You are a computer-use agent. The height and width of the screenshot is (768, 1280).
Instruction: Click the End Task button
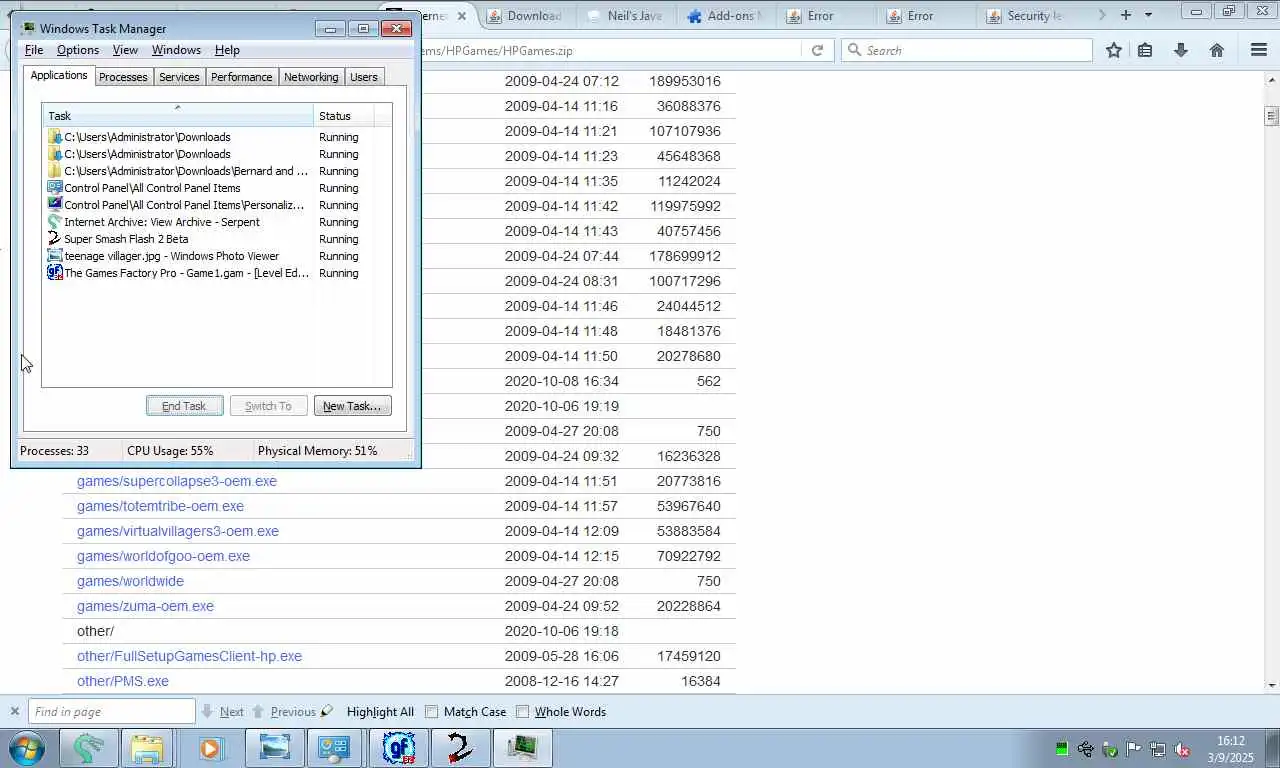pos(184,406)
